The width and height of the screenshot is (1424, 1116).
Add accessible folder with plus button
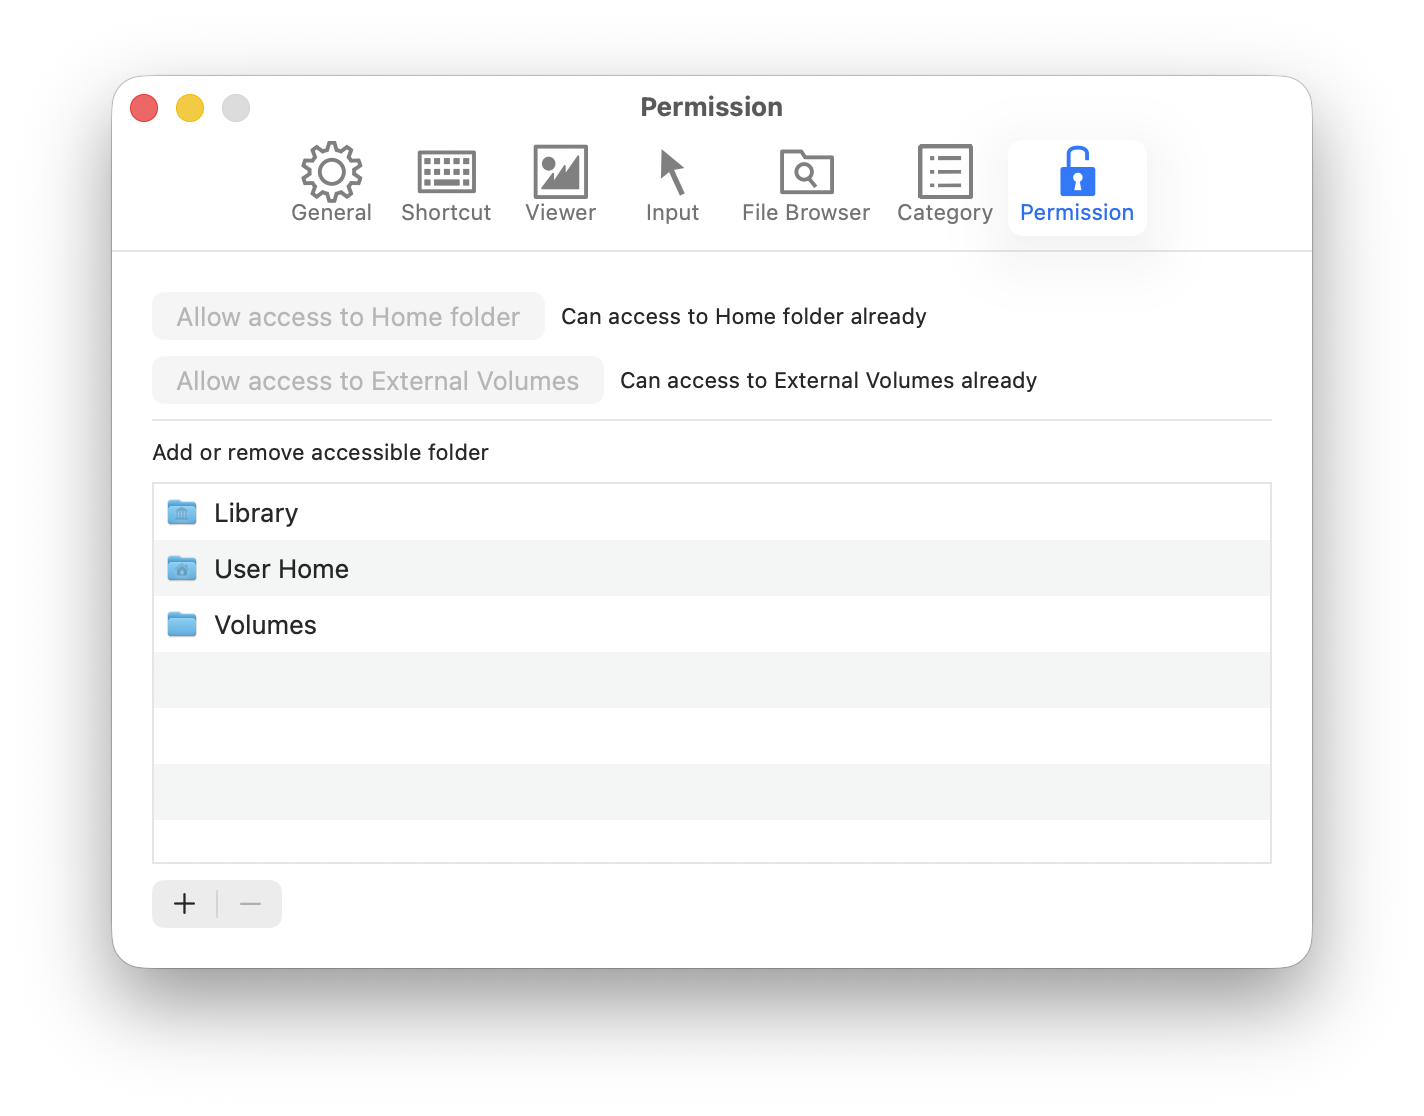pos(185,904)
